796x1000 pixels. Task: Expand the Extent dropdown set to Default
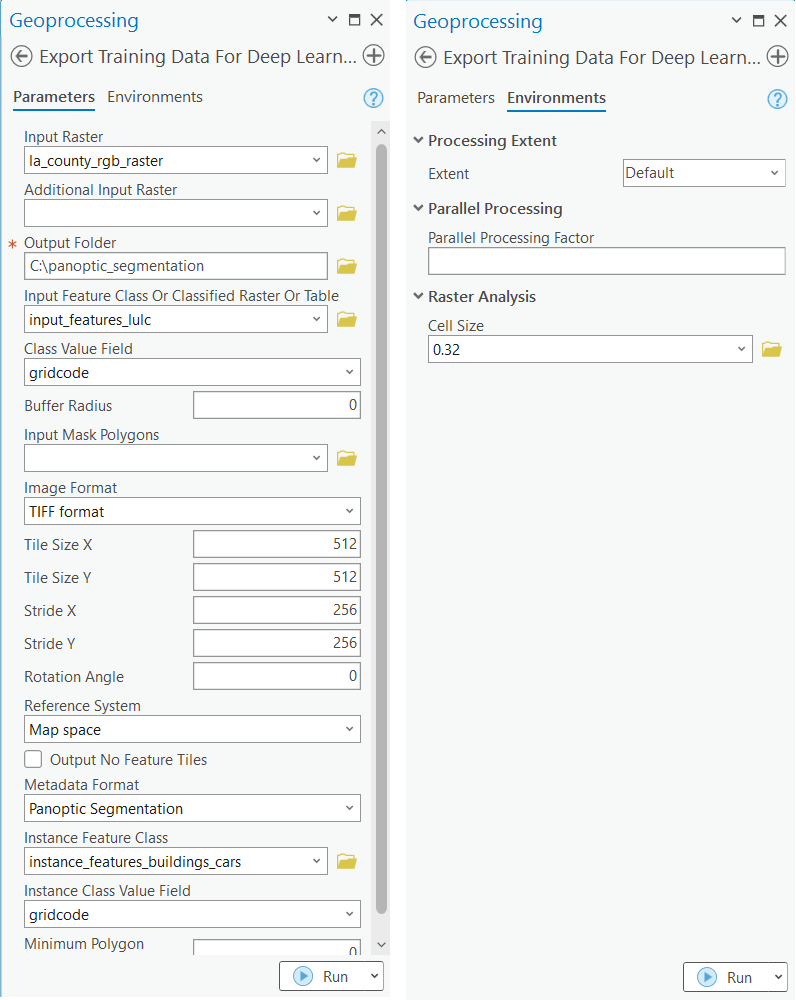(x=704, y=173)
